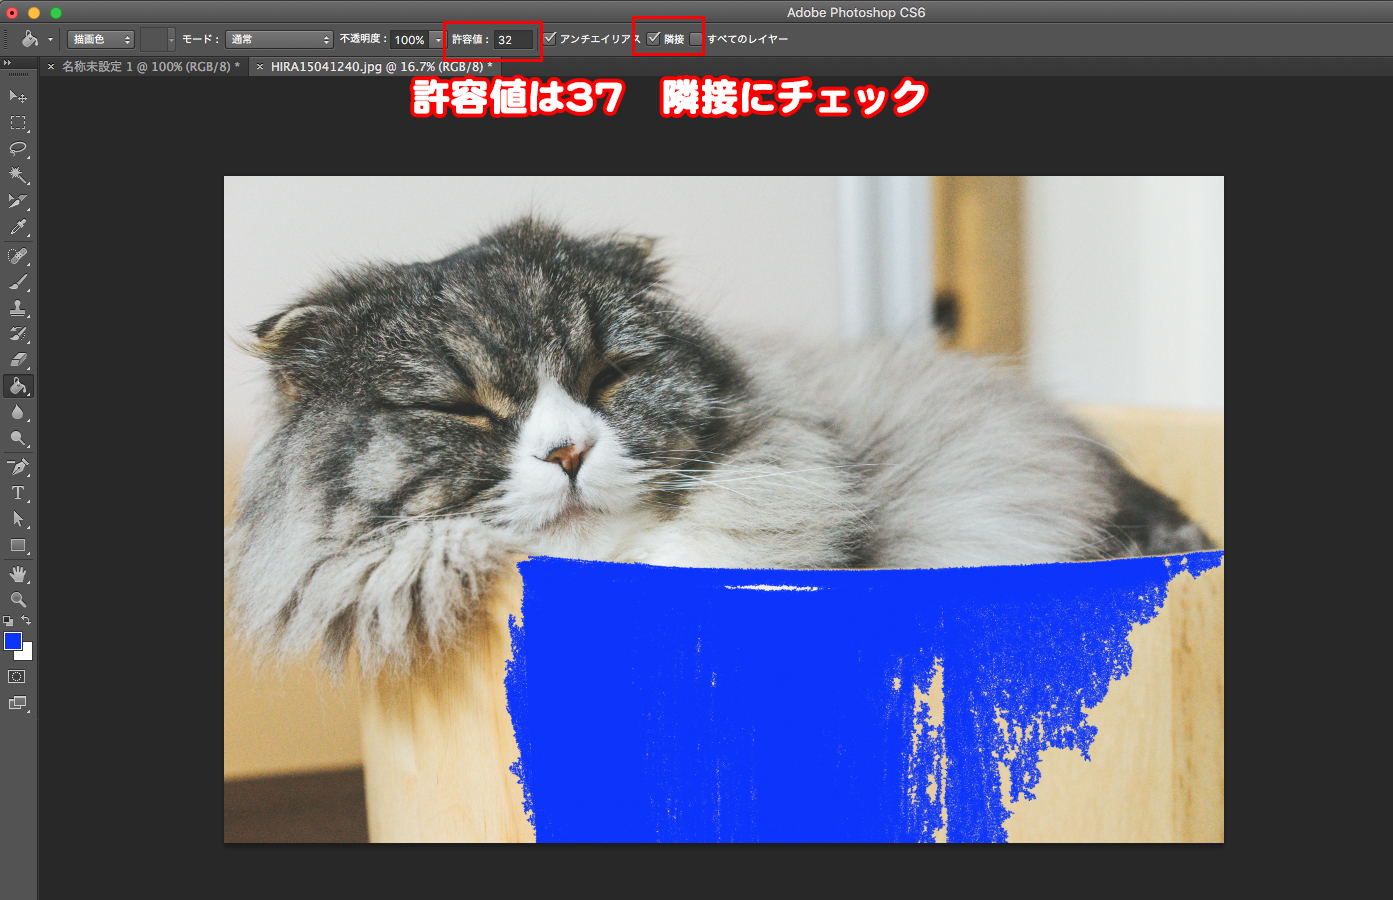The image size is (1393, 900).
Task: Expand the 不透明度 opacity slider arrow
Action: pyautogui.click(x=438, y=39)
